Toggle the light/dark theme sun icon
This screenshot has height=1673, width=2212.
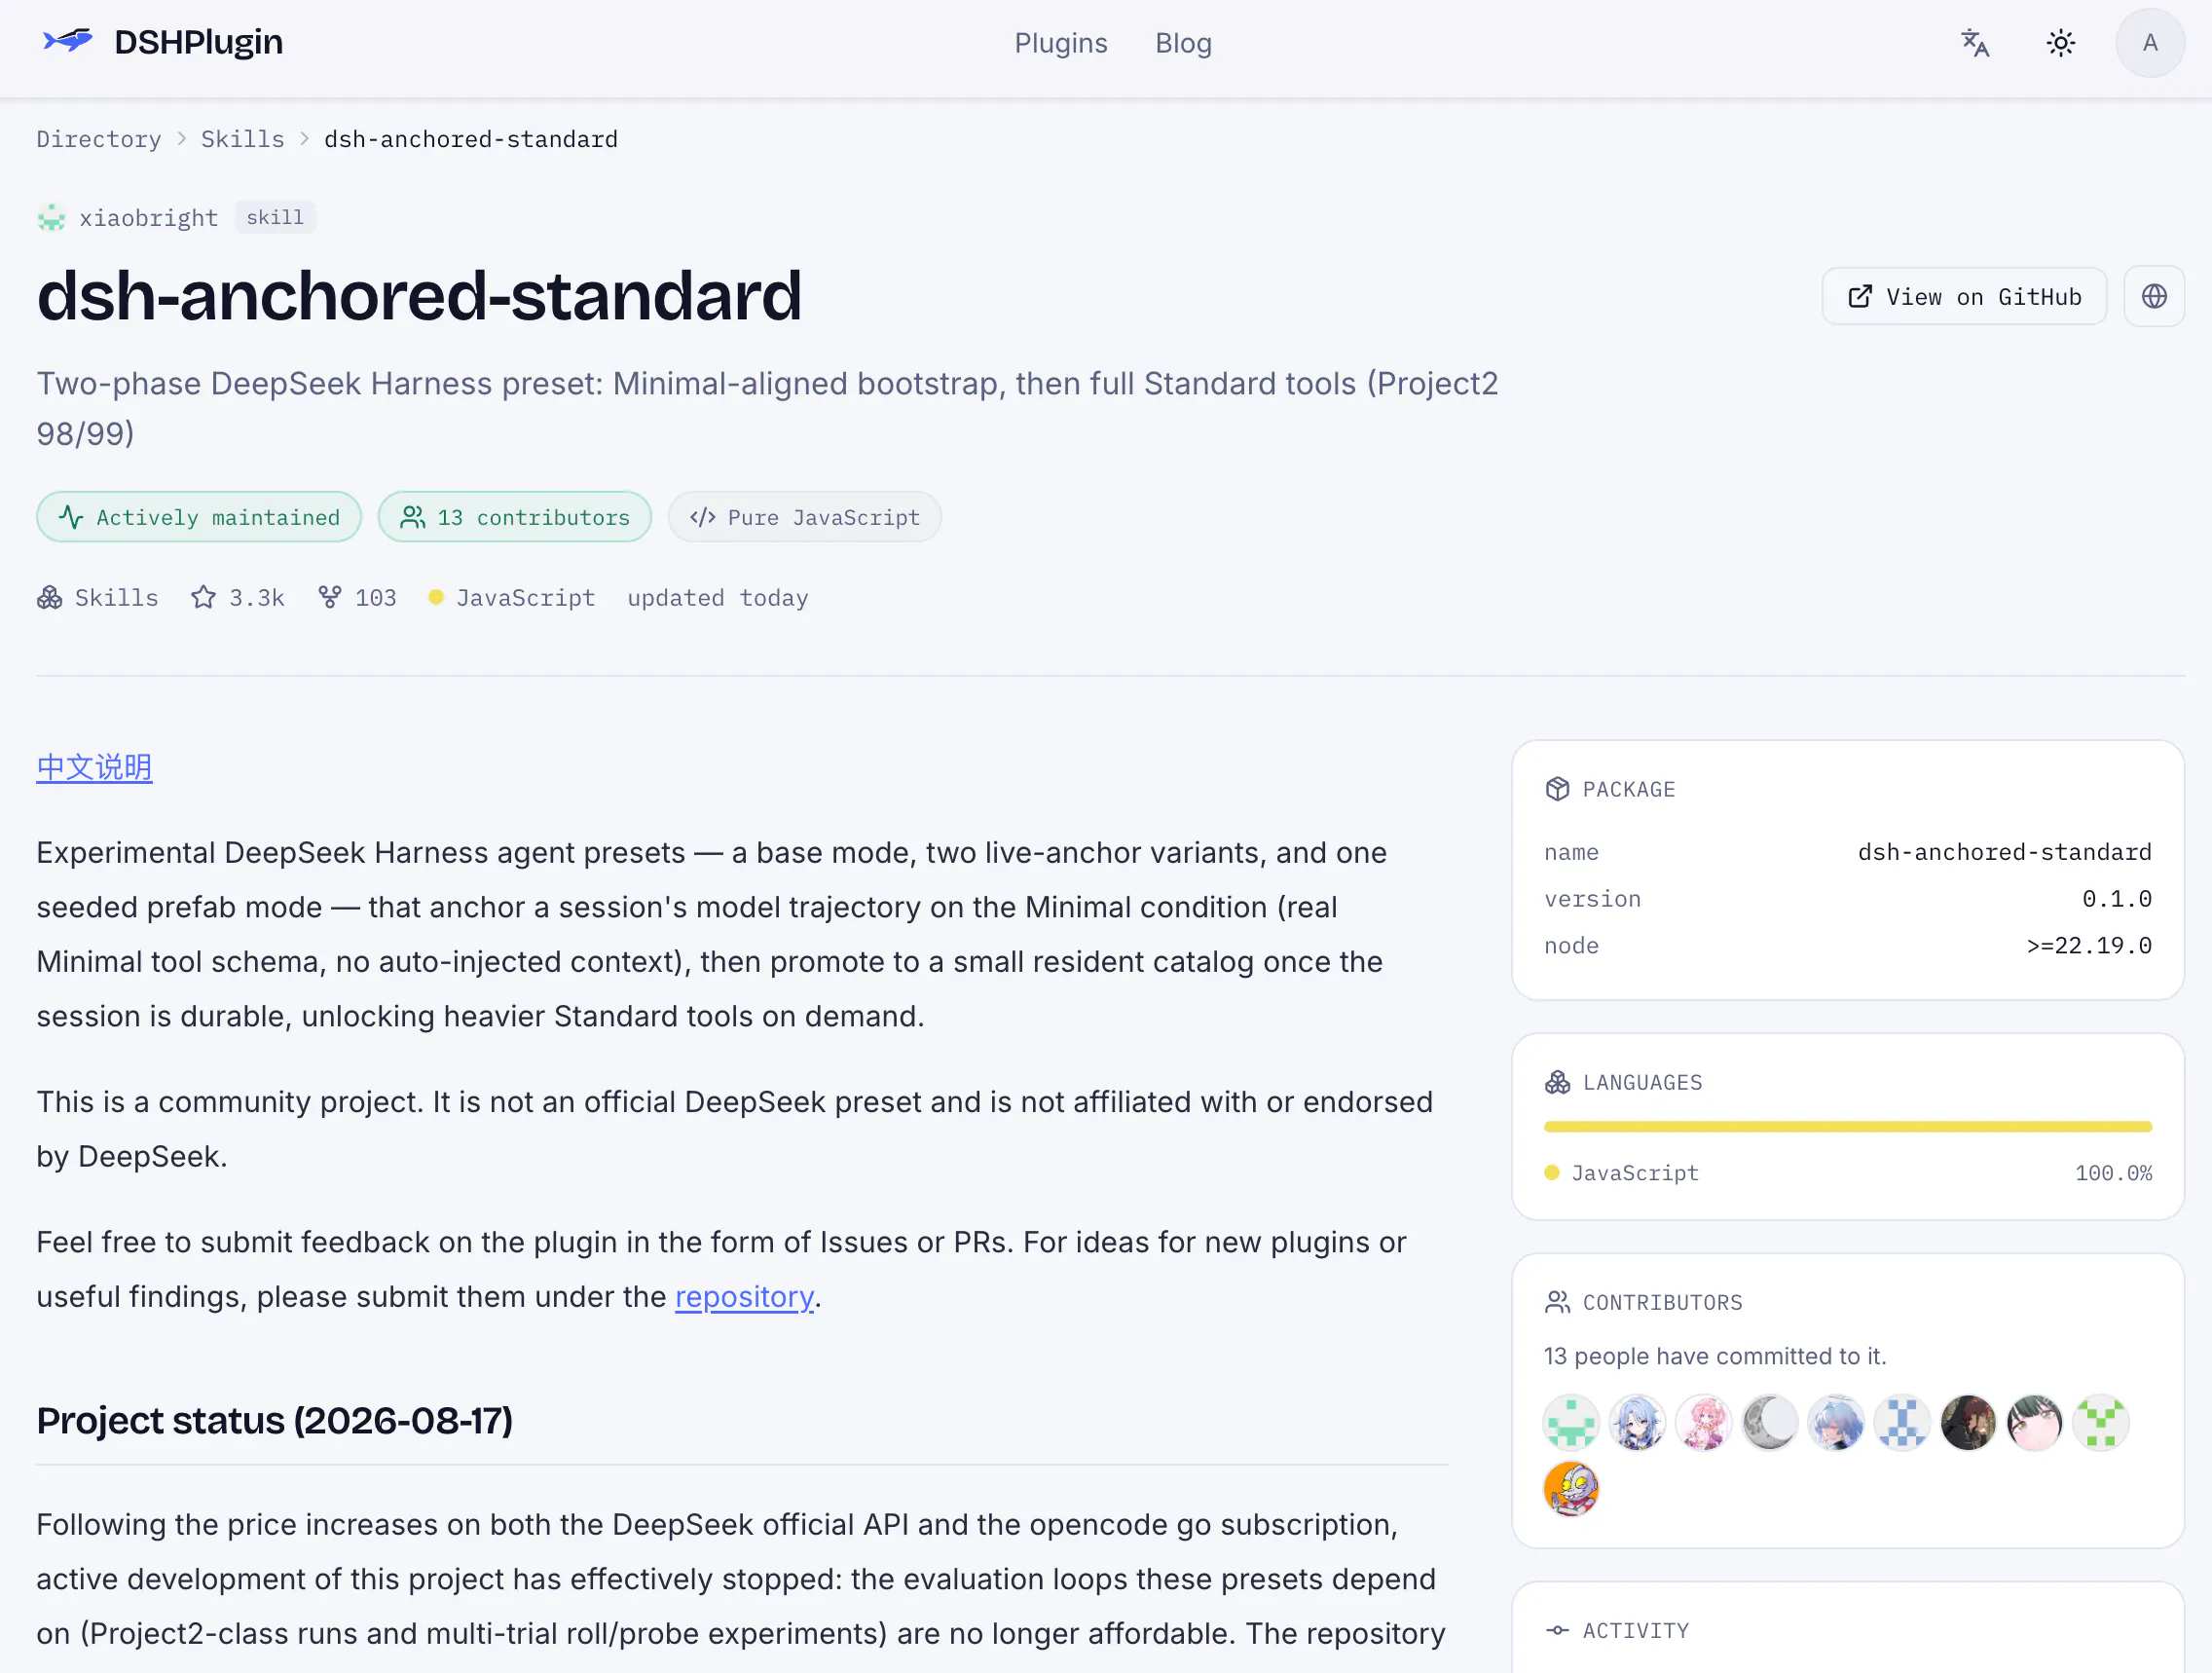coord(2061,43)
